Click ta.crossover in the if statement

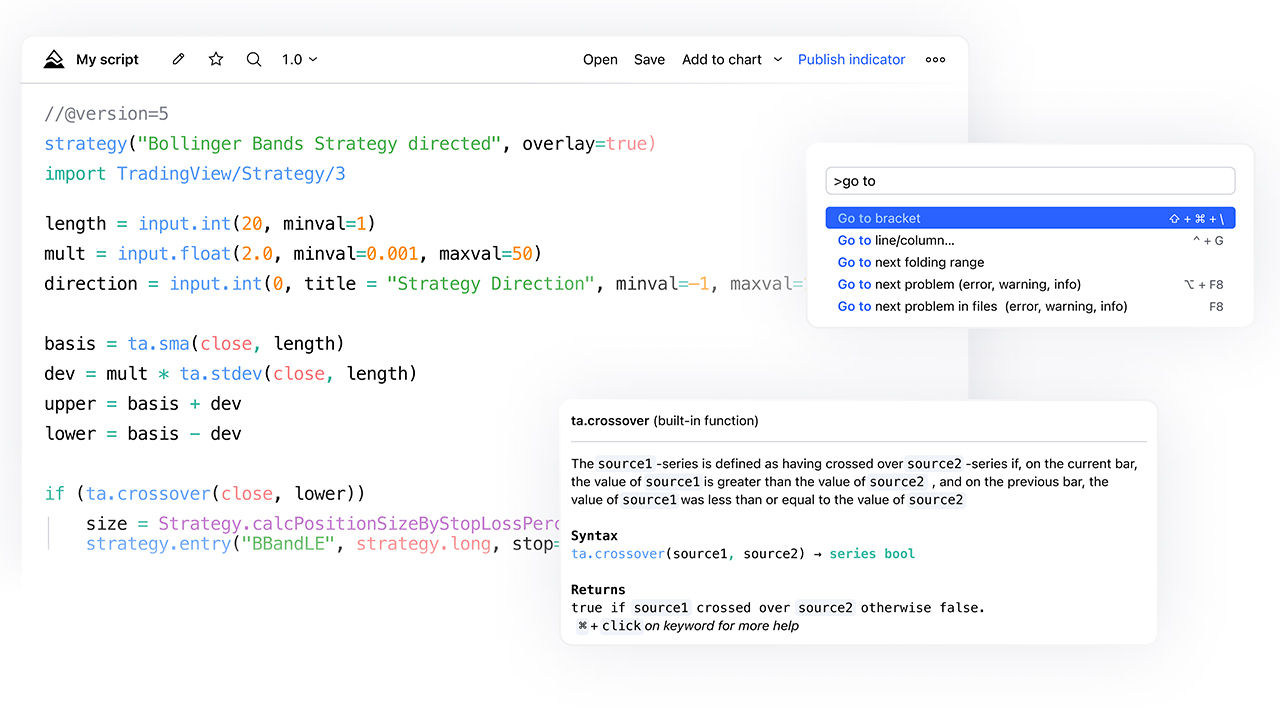149,493
